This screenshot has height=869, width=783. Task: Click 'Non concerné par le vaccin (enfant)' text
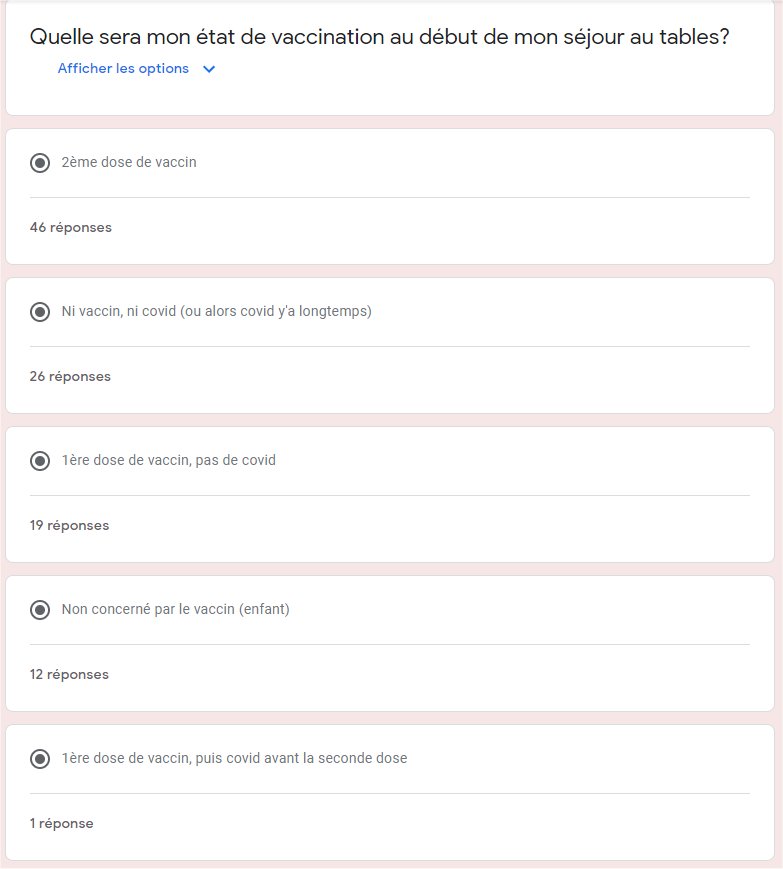(x=175, y=608)
